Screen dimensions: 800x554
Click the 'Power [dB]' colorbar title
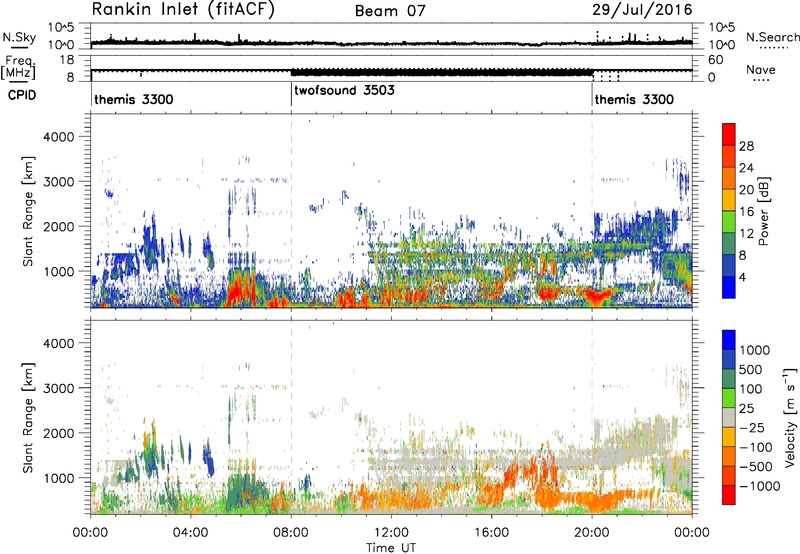click(x=763, y=211)
